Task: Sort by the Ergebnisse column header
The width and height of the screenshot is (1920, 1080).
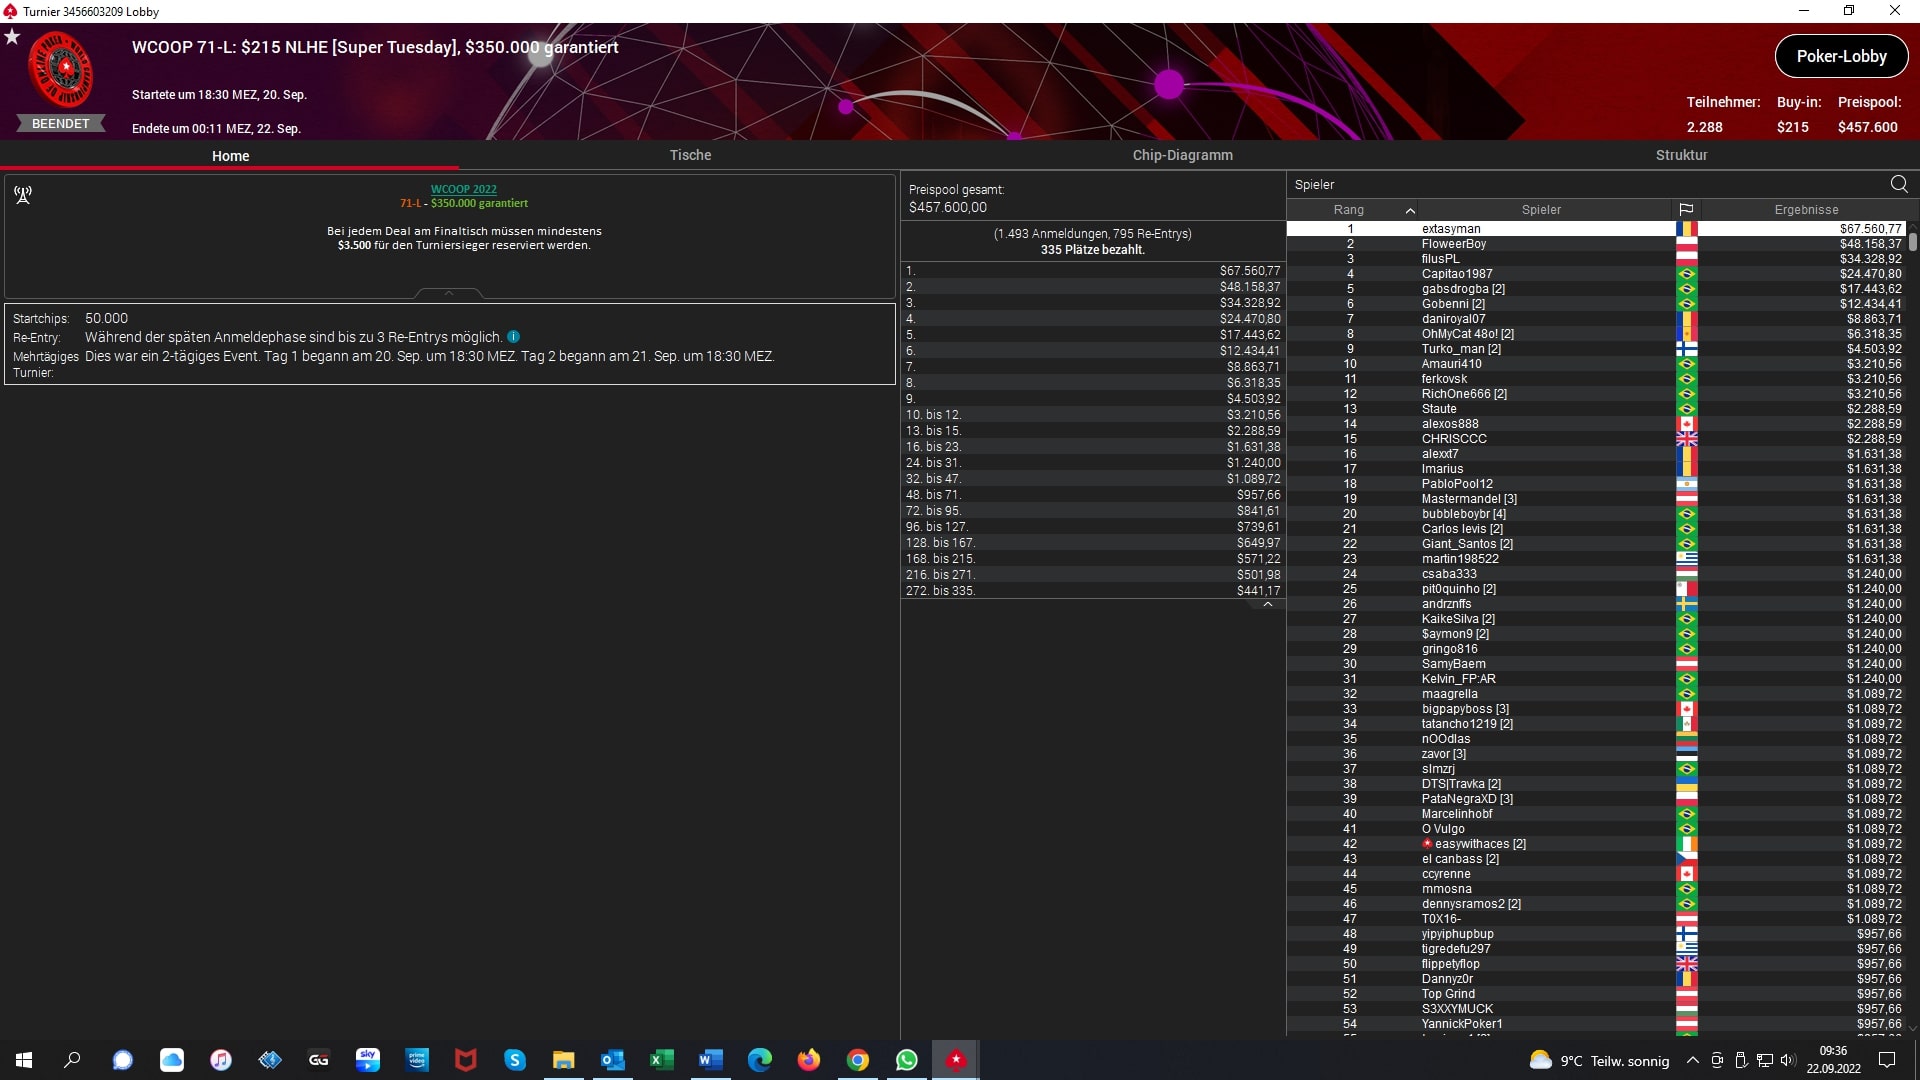Action: 1806,210
